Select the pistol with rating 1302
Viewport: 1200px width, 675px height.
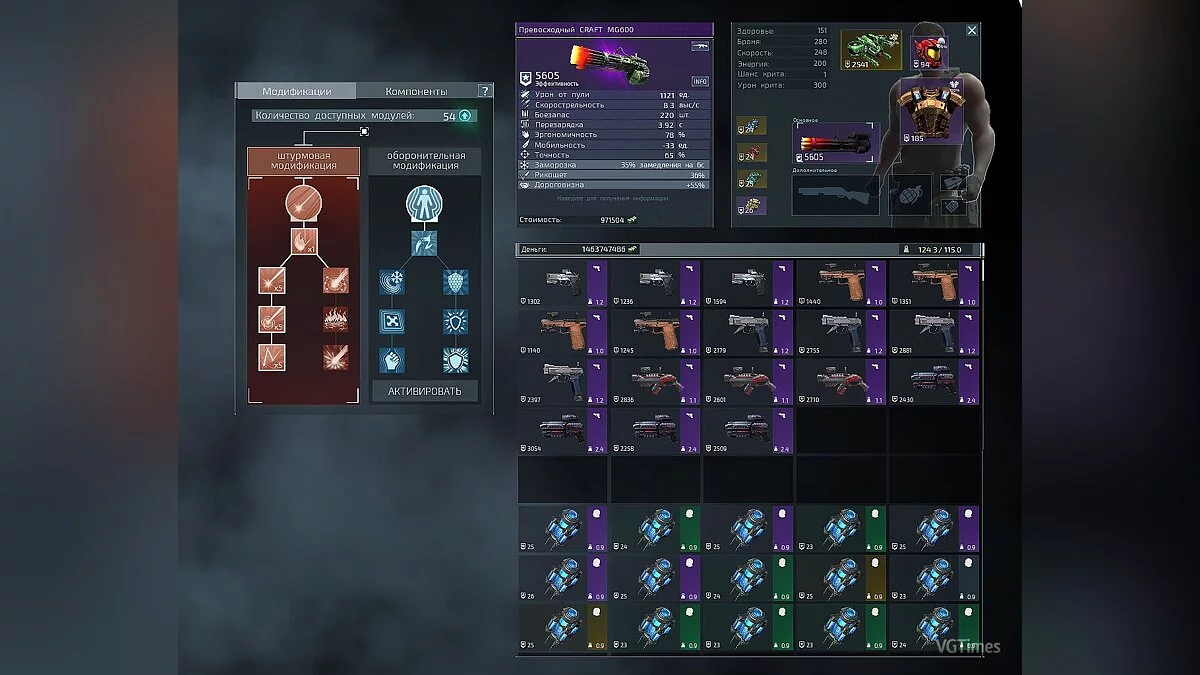click(x=563, y=283)
